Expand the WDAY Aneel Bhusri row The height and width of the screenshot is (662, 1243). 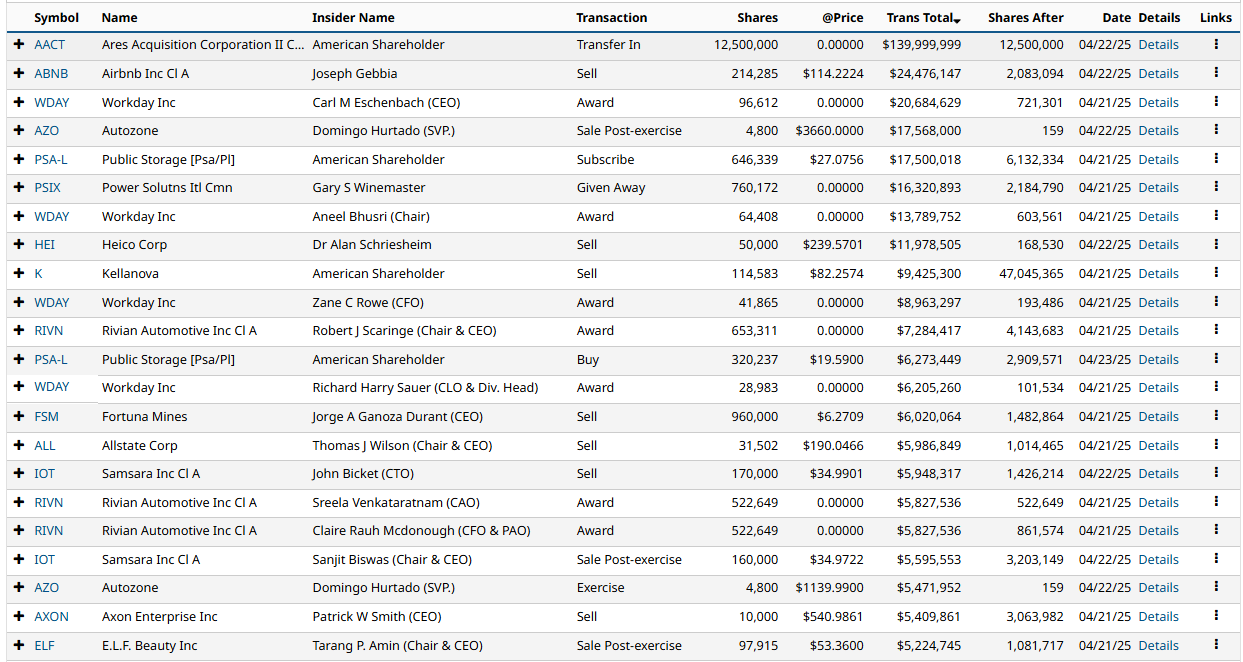tap(19, 216)
